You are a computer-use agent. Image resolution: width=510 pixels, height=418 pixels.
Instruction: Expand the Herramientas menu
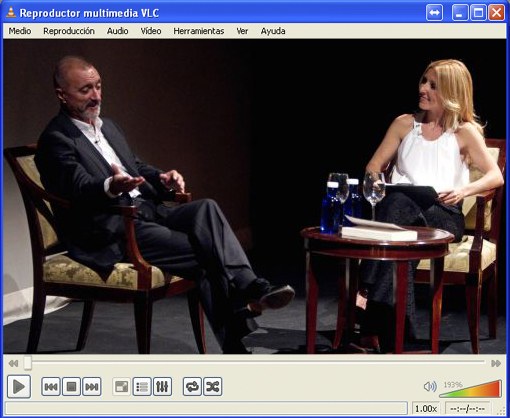[199, 31]
